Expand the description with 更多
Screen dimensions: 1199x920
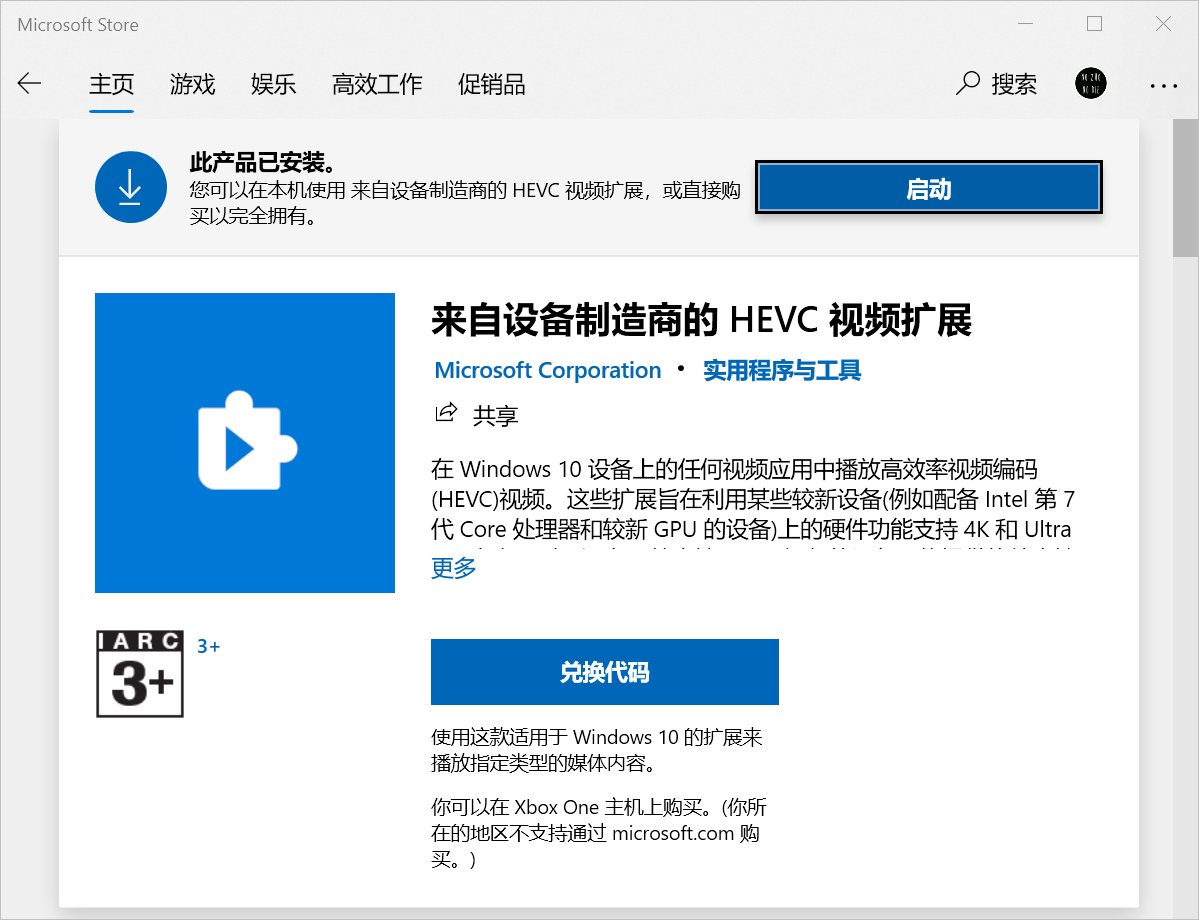pos(453,567)
